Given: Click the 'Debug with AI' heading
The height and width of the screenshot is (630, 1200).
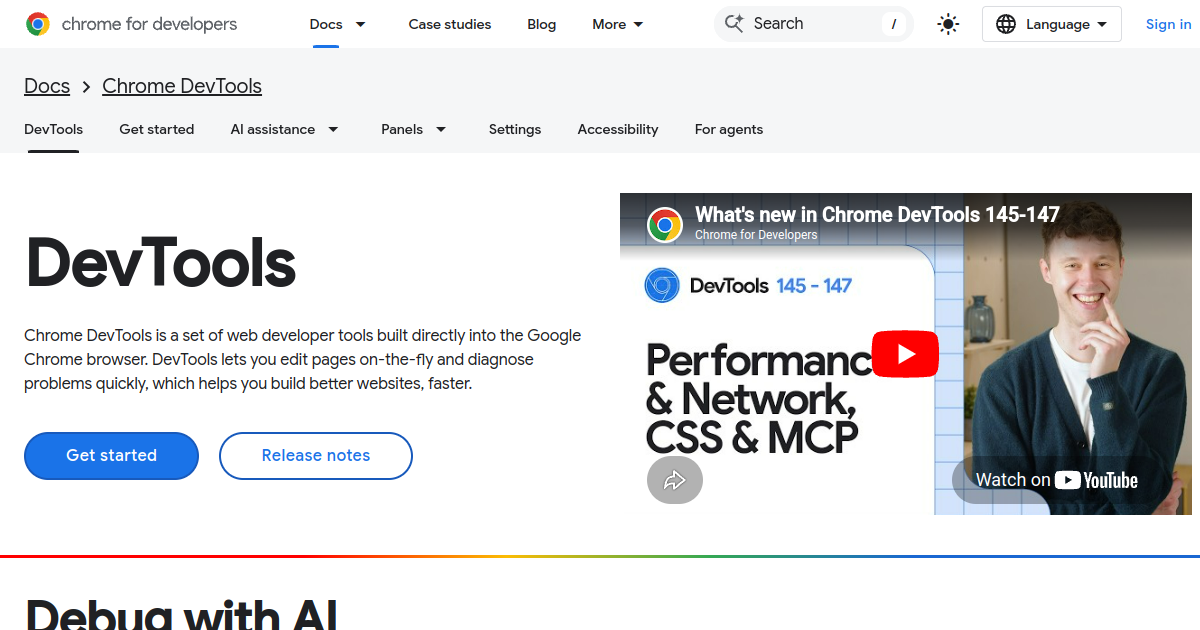Looking at the screenshot, I should tap(181, 612).
